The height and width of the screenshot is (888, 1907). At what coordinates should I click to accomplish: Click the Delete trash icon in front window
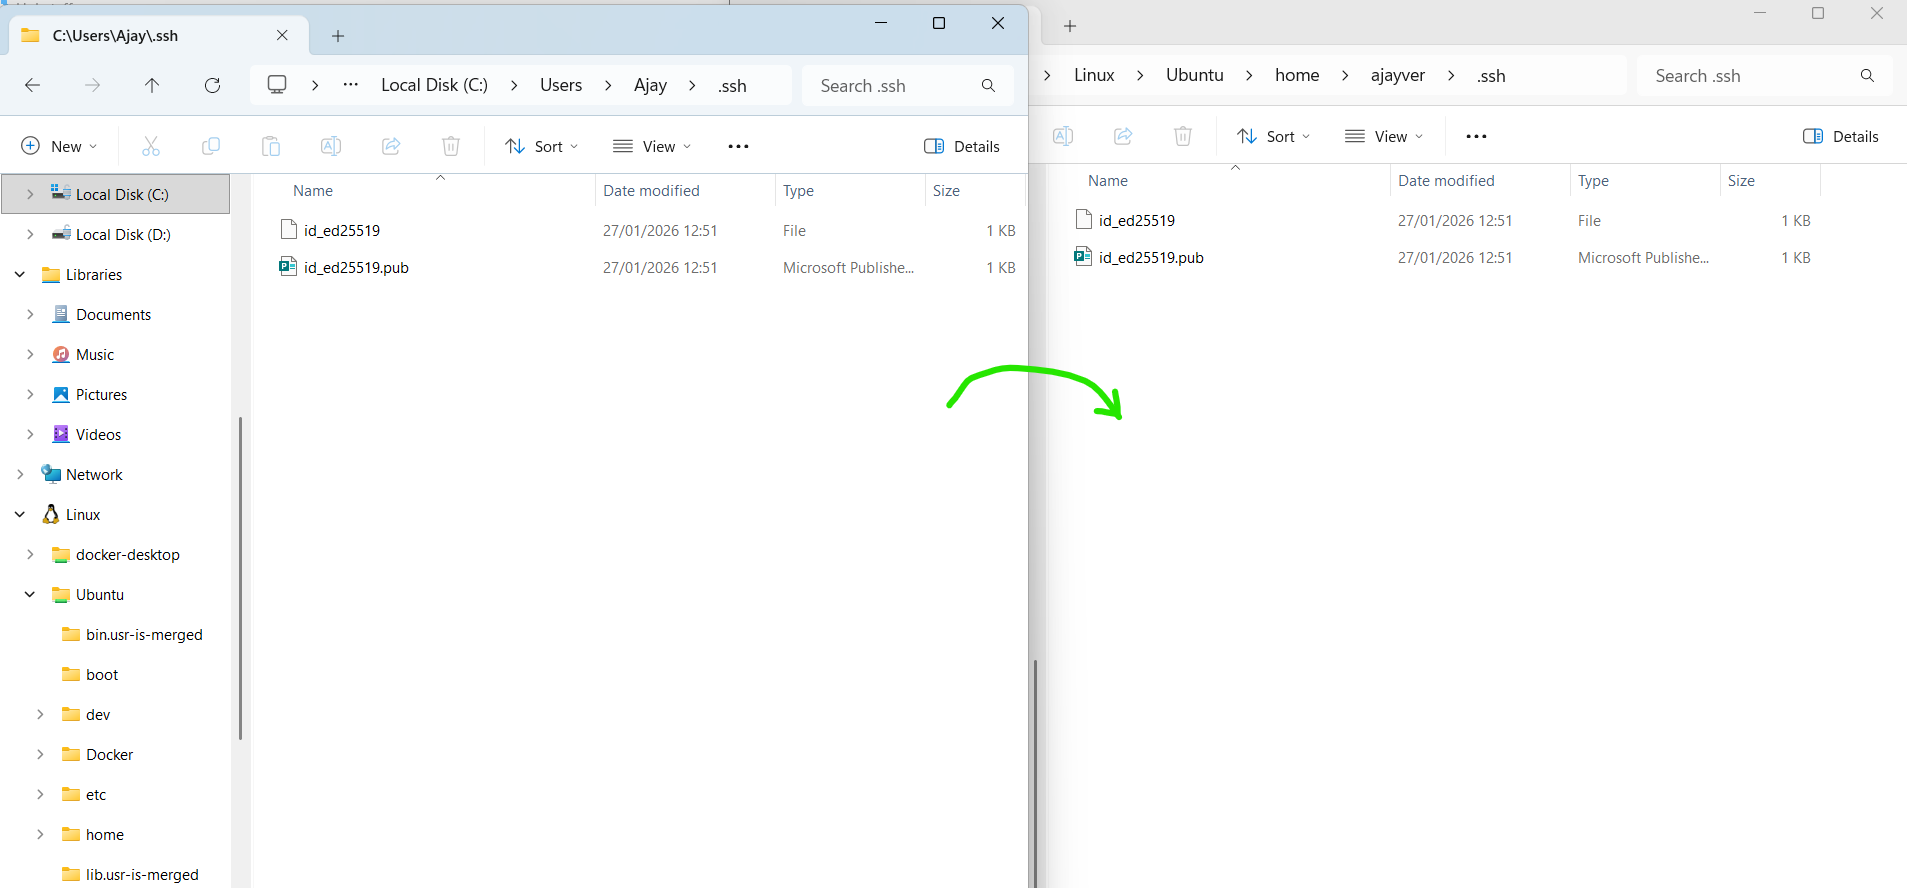coord(451,146)
